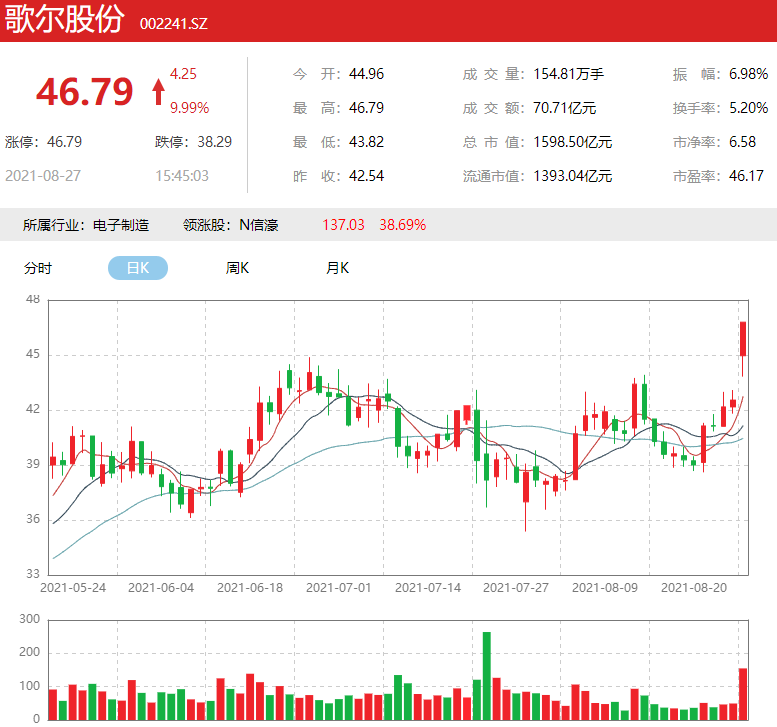Click the 昨收 value 42.54
This screenshot has width=777, height=727.
pyautogui.click(x=366, y=176)
